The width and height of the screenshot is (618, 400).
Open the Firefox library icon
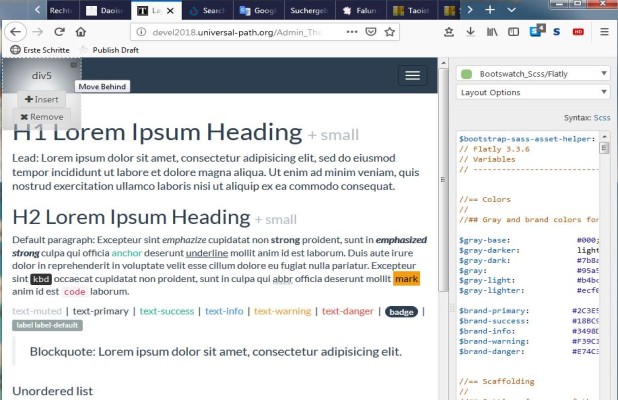[x=492, y=32]
